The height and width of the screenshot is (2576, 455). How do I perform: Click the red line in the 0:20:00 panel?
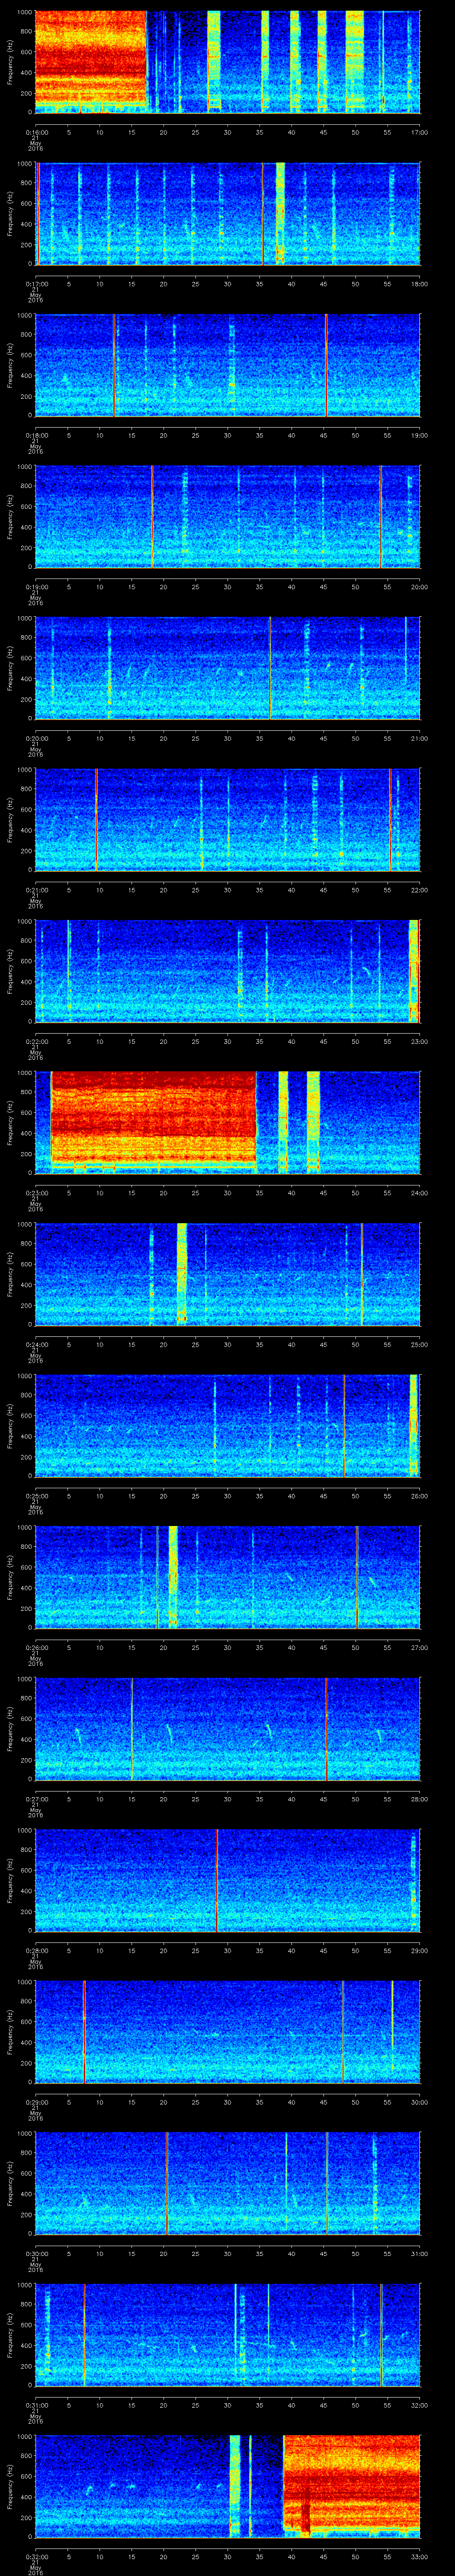(270, 668)
